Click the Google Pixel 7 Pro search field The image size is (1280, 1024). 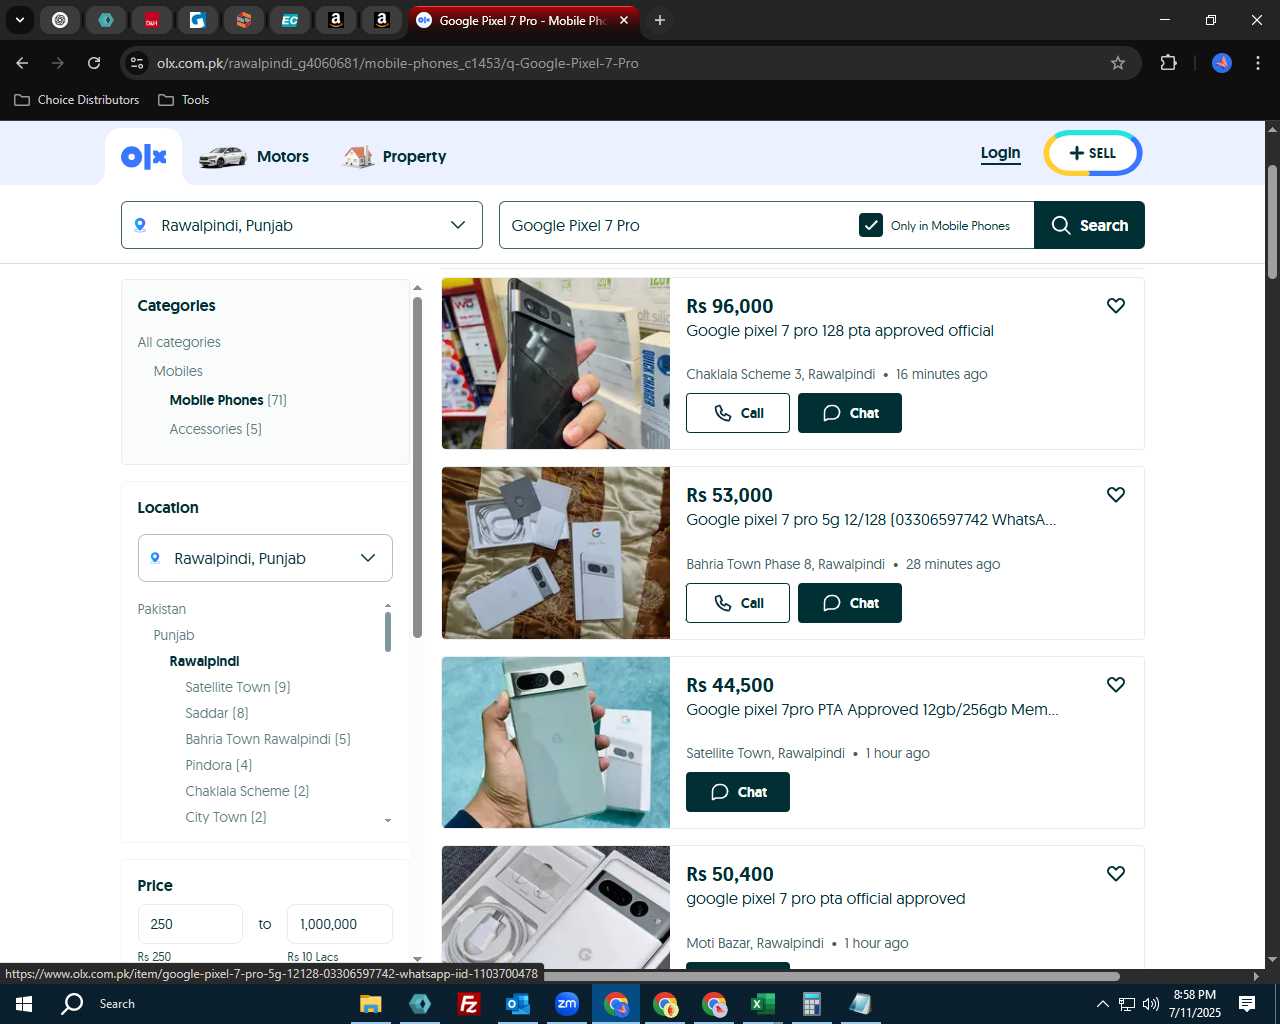[675, 225]
